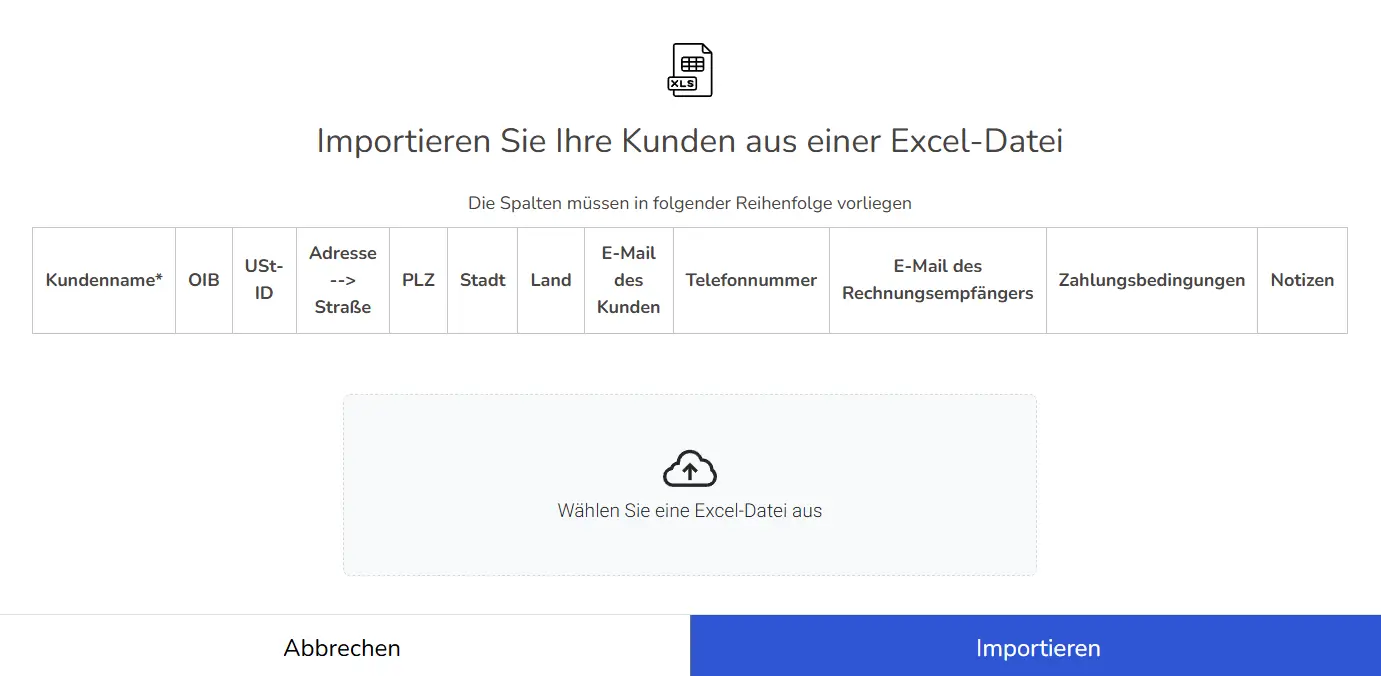Screen dimensions: 1381x676
Task: Click the Land column header
Action: (551, 280)
